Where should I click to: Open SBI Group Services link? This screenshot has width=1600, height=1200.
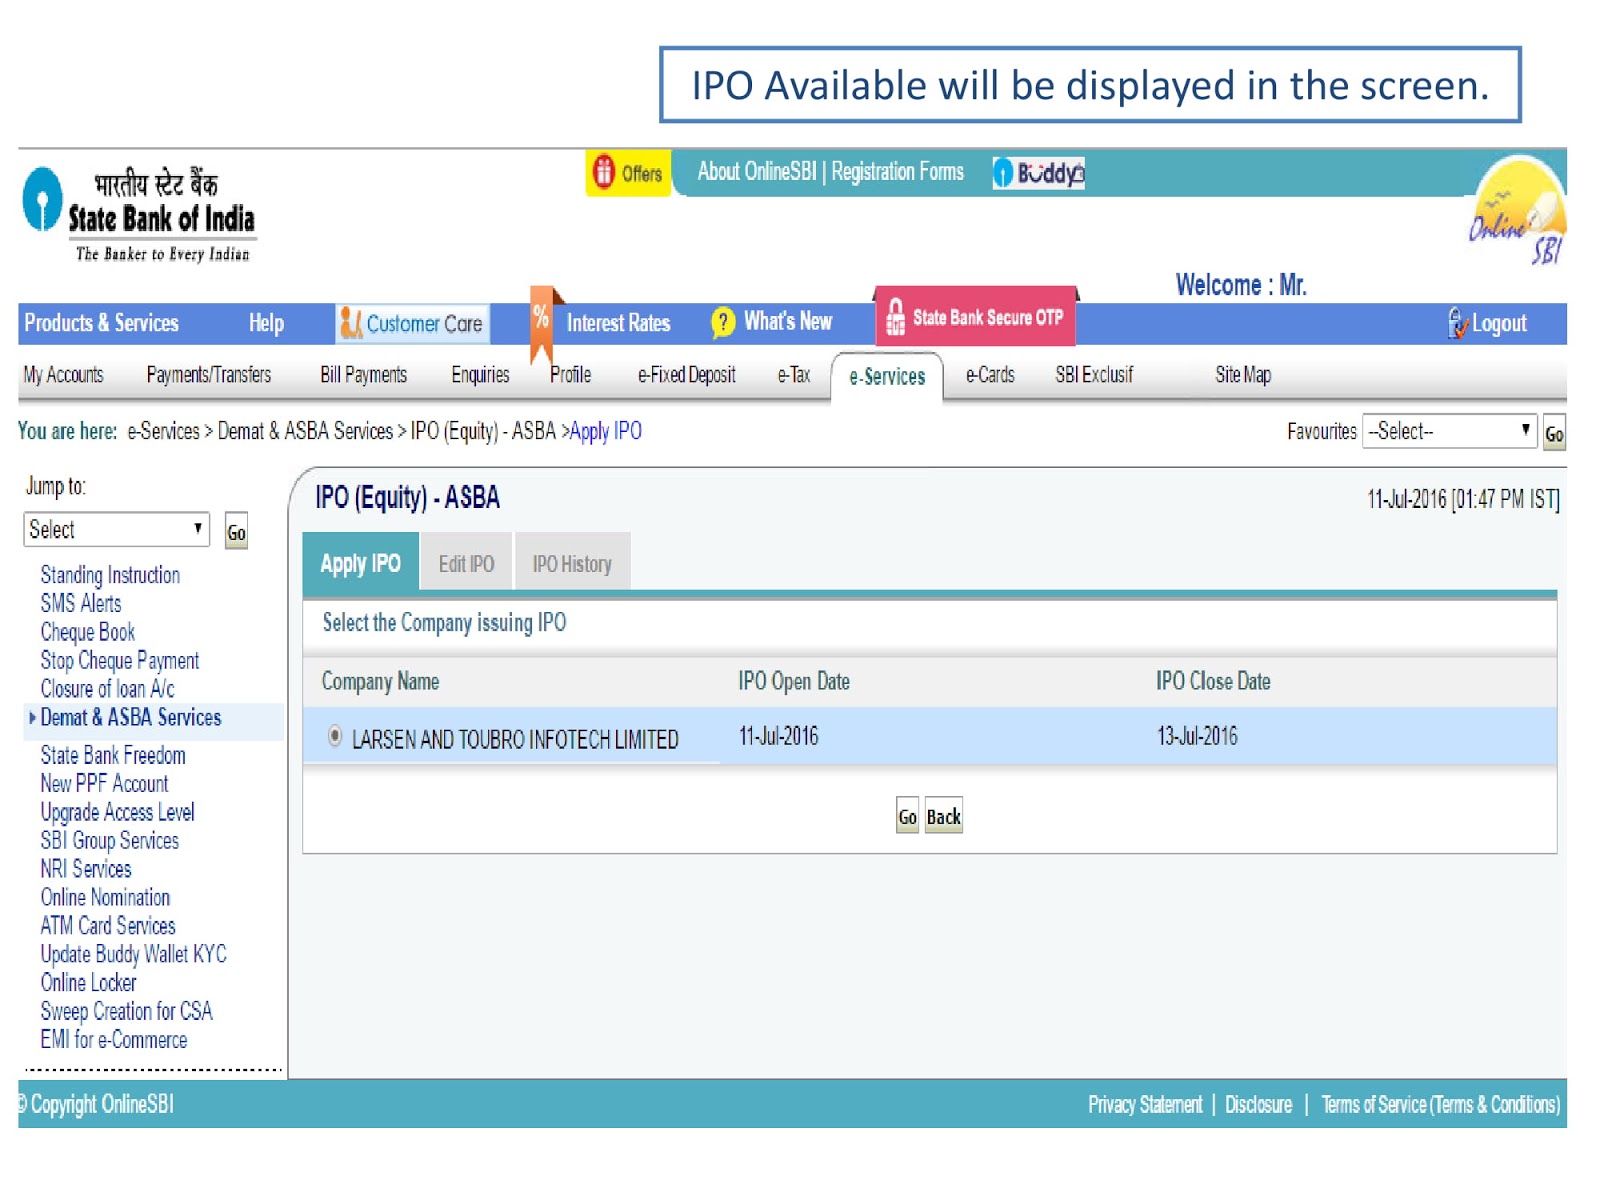point(110,840)
